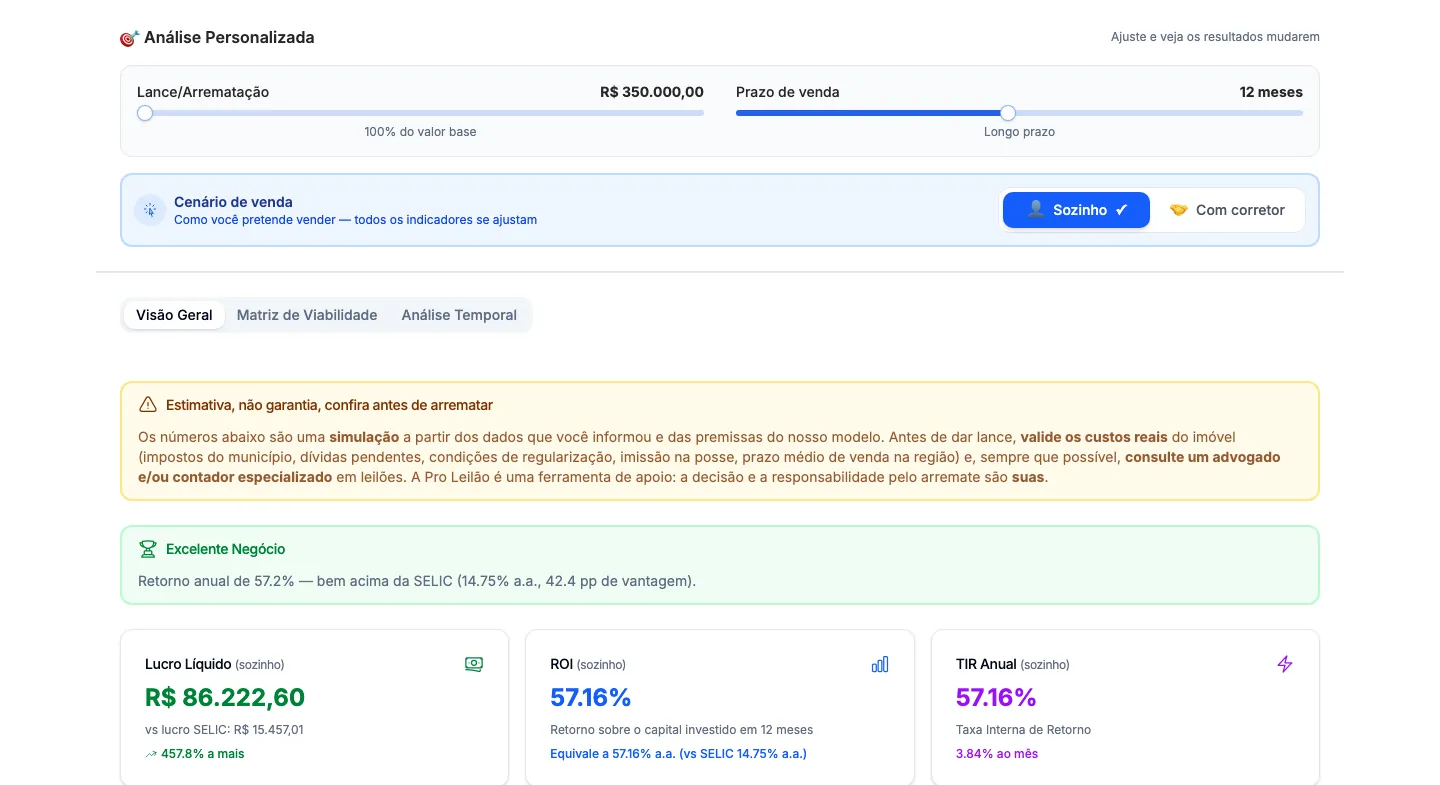Click the banknote icon on Lucro Líquido card

(x=474, y=664)
